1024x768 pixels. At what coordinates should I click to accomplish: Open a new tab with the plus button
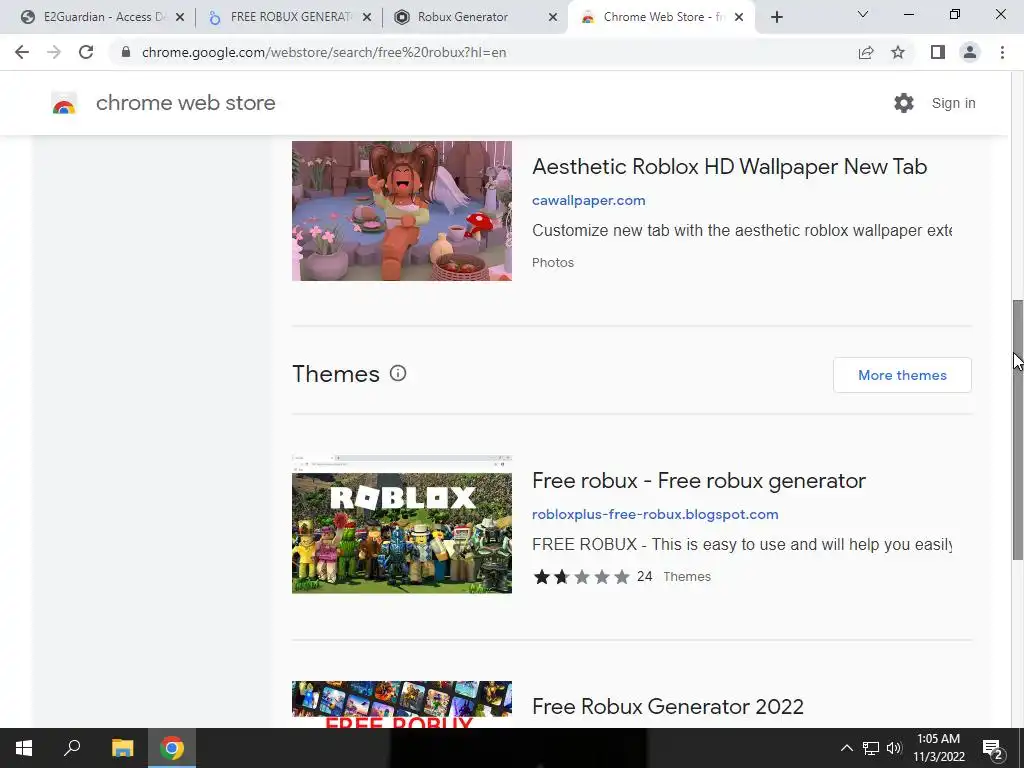click(776, 18)
